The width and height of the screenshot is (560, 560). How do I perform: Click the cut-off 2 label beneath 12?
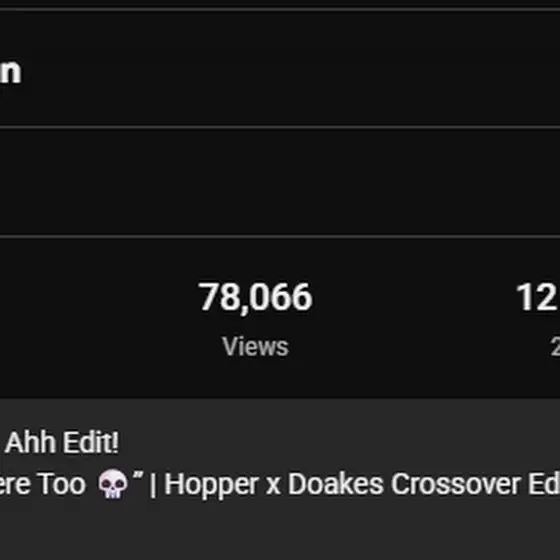click(x=555, y=346)
